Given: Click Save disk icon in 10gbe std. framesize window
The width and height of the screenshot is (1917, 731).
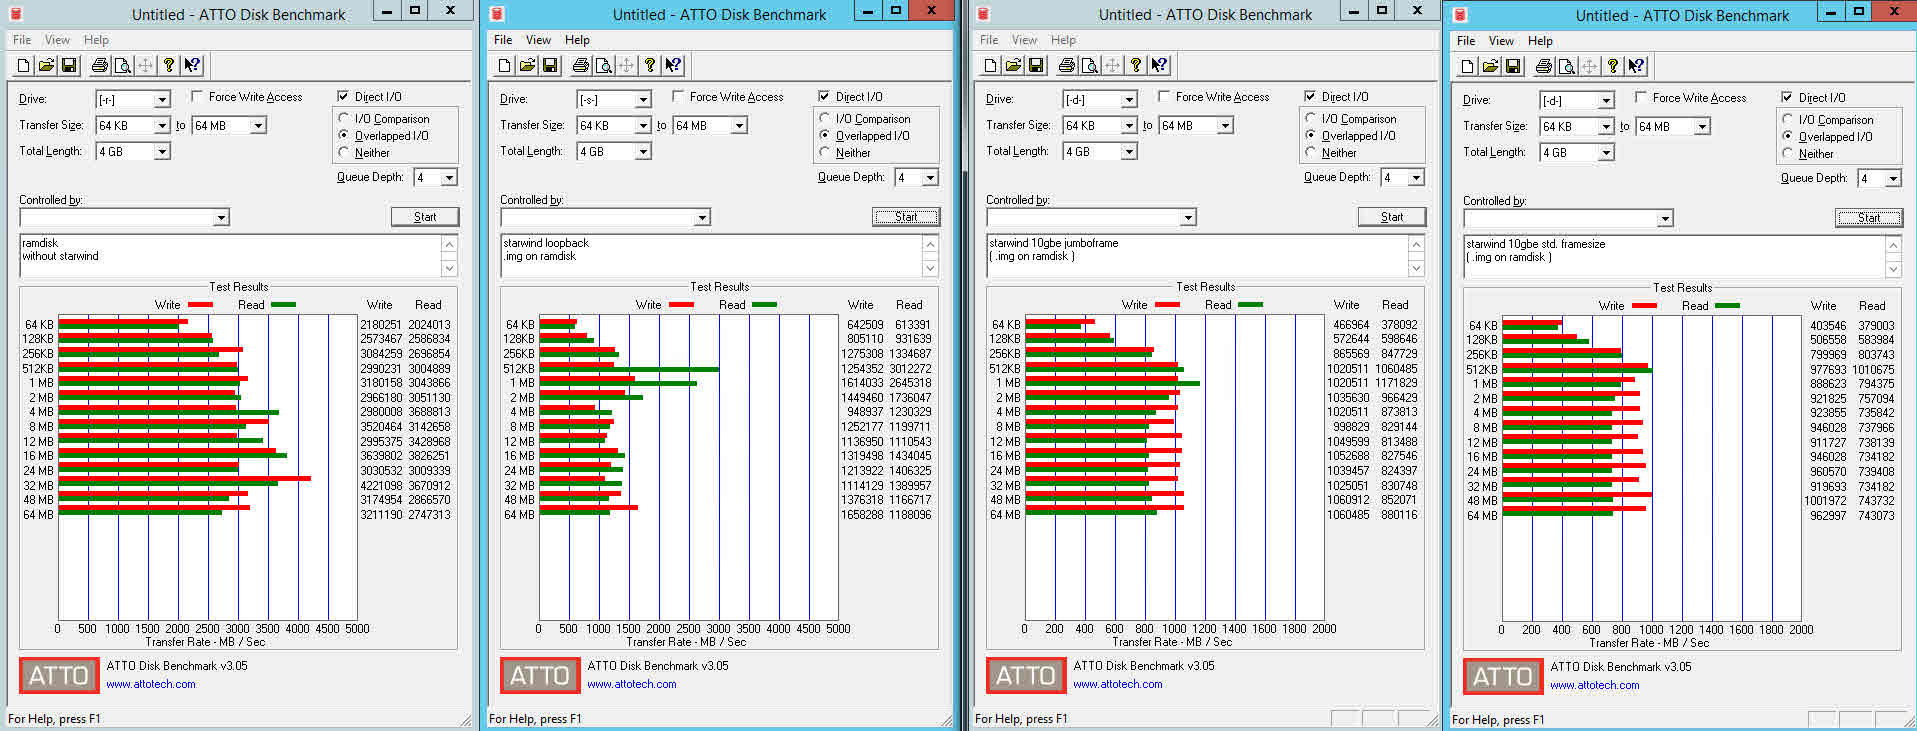Looking at the screenshot, I should coord(1513,66).
